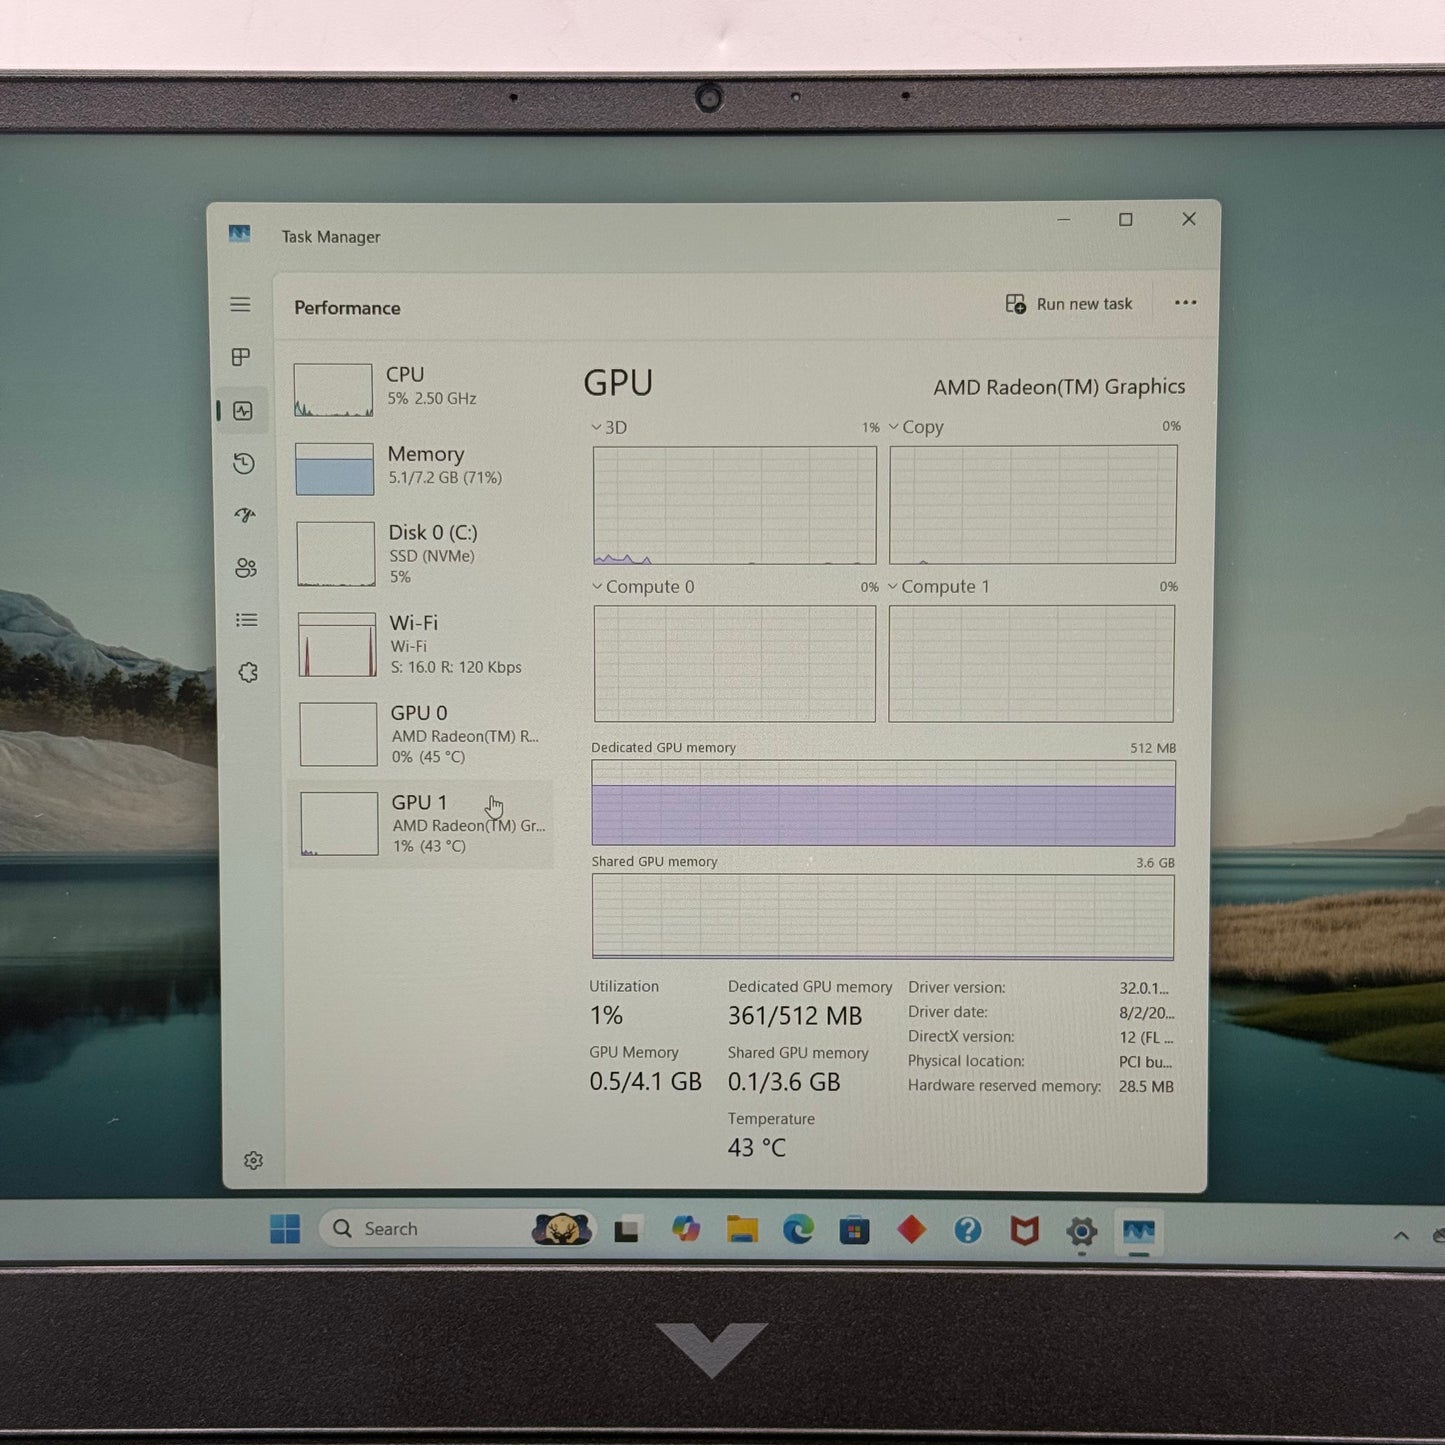Select the Memory performance item

coord(420,468)
